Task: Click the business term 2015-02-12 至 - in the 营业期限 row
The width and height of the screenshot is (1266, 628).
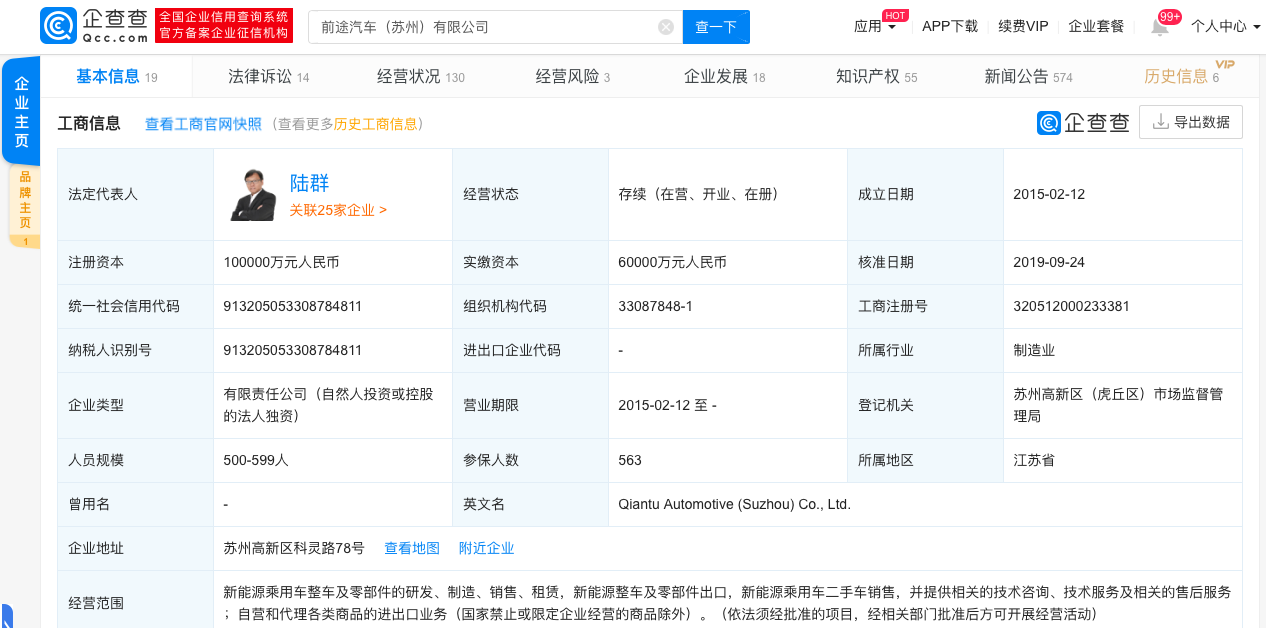Action: coord(667,405)
